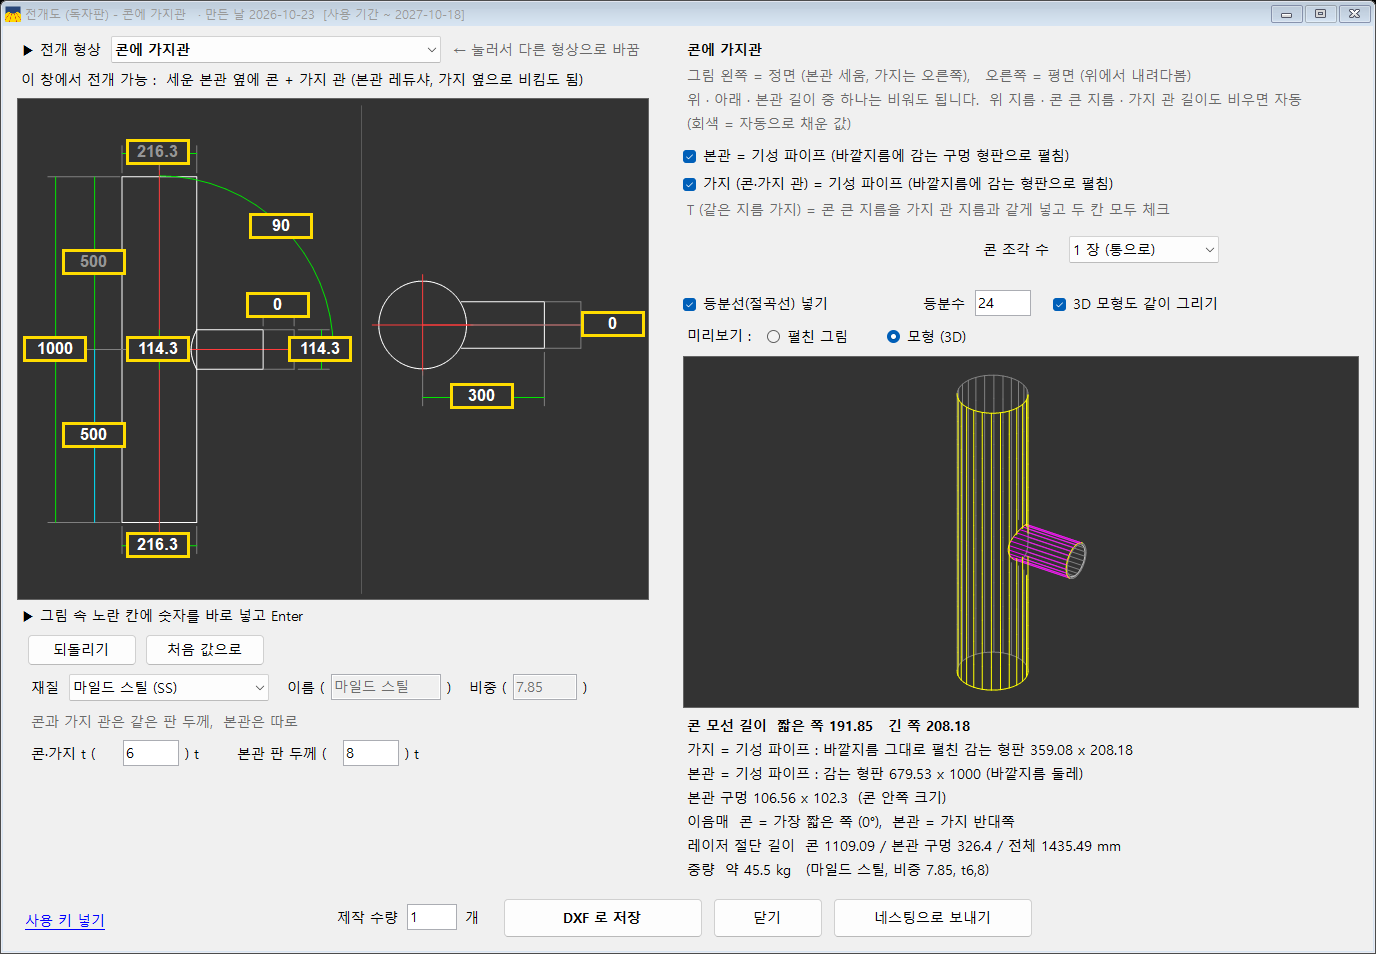Click the 본관 감는 형판 679.53 x 1000 line
This screenshot has width=1376, height=954.
[x=885, y=774]
